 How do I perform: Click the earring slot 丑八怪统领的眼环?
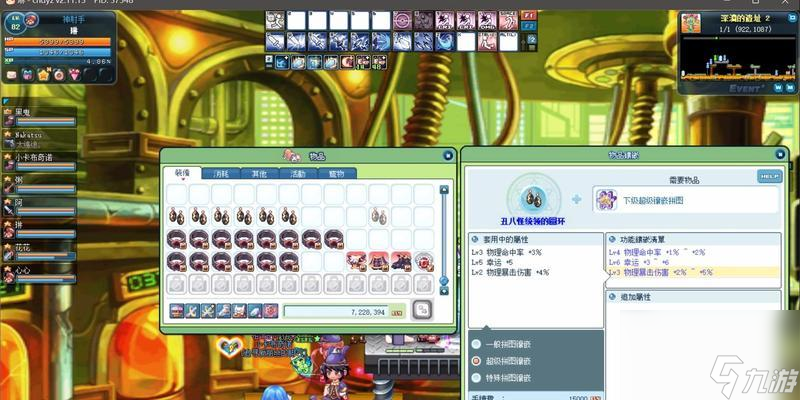tap(532, 197)
